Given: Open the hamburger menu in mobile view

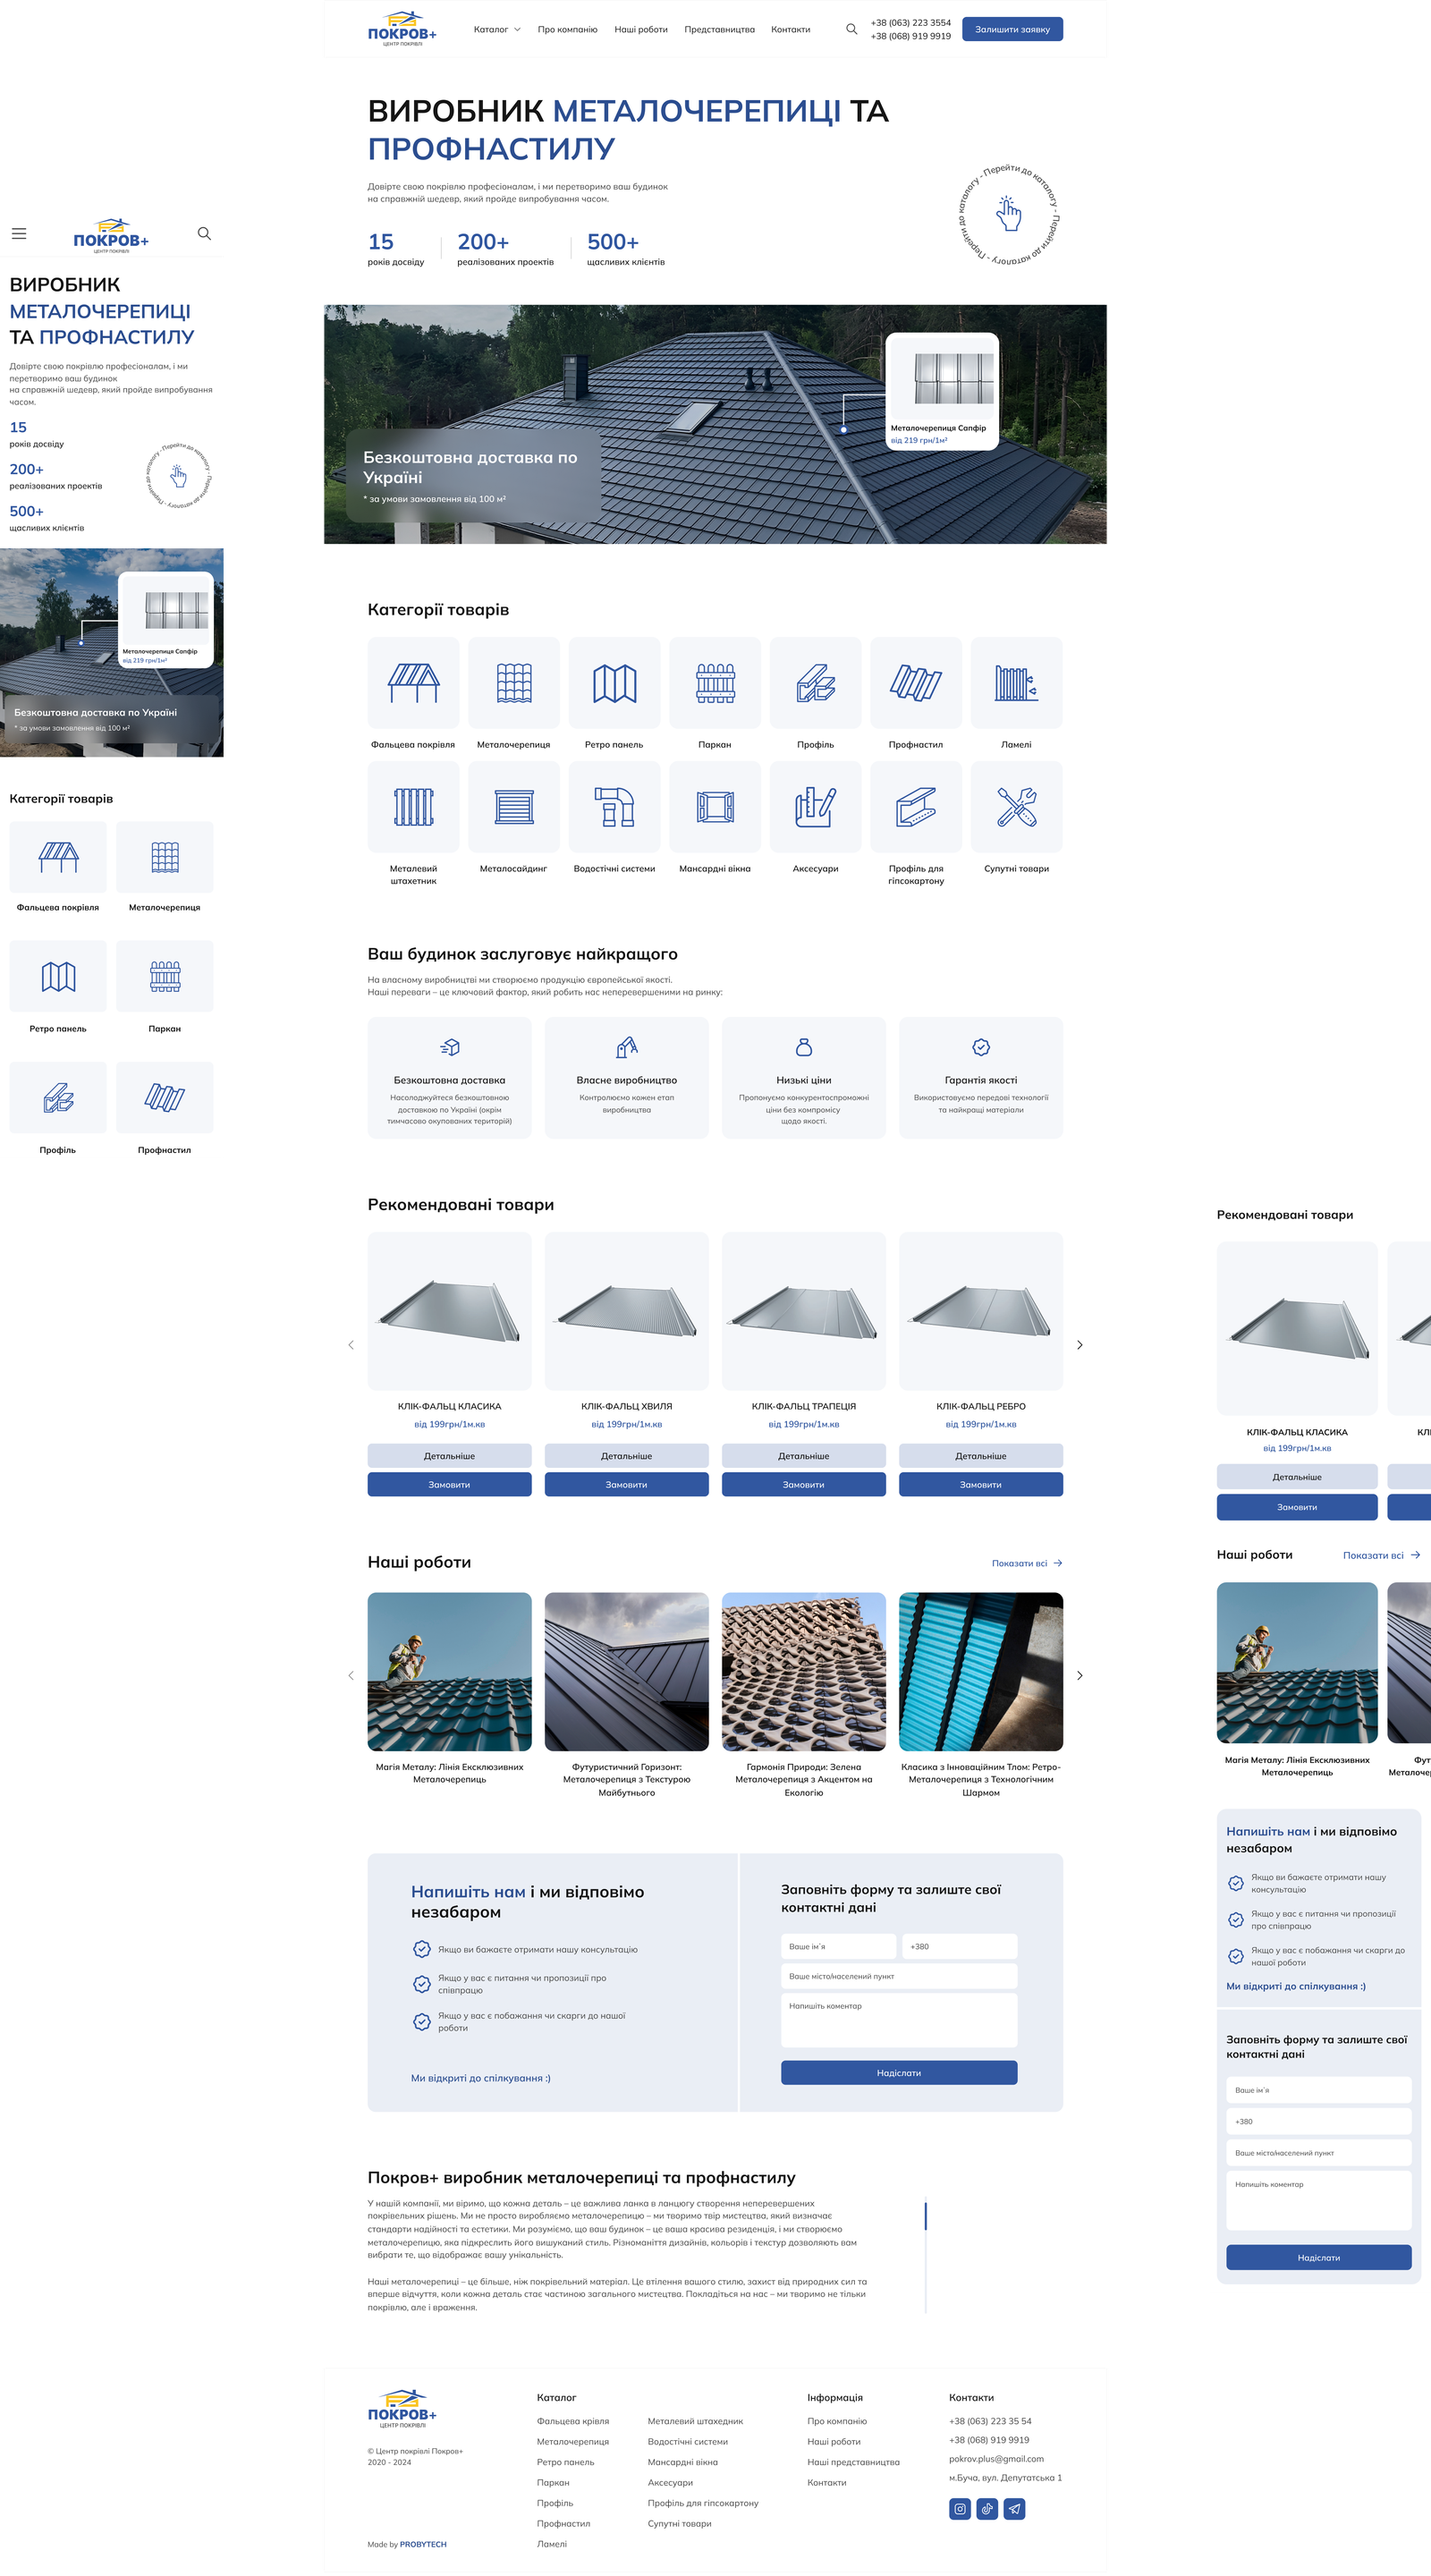Looking at the screenshot, I should click(x=19, y=233).
